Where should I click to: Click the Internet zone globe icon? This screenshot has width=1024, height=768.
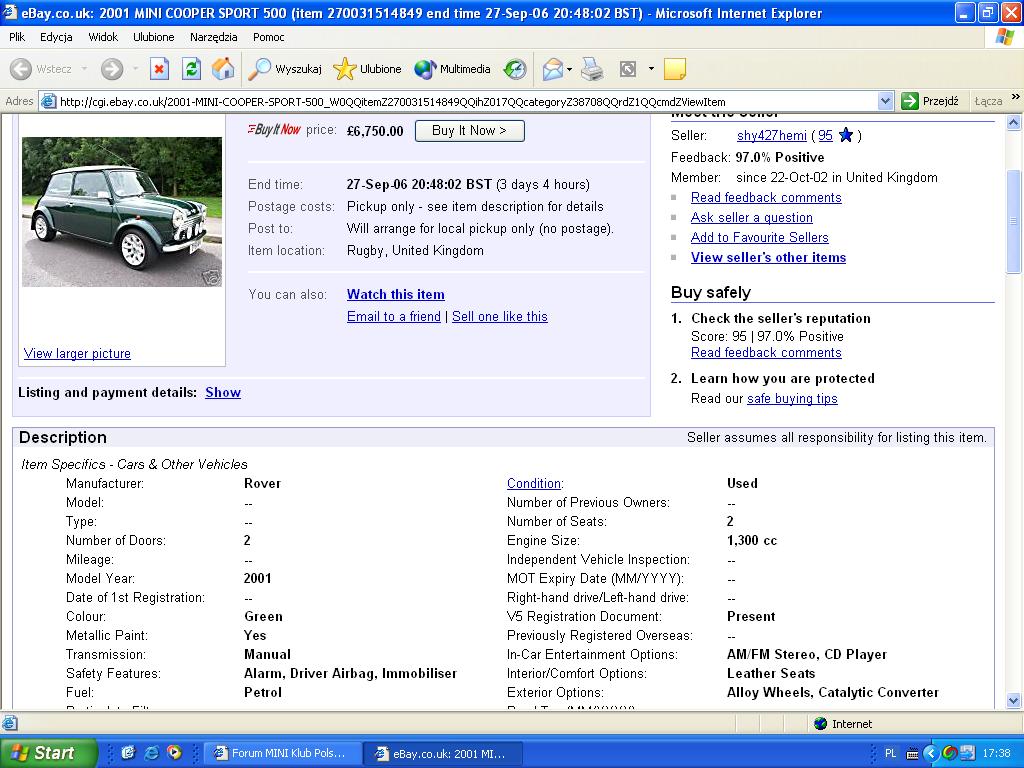[x=821, y=724]
